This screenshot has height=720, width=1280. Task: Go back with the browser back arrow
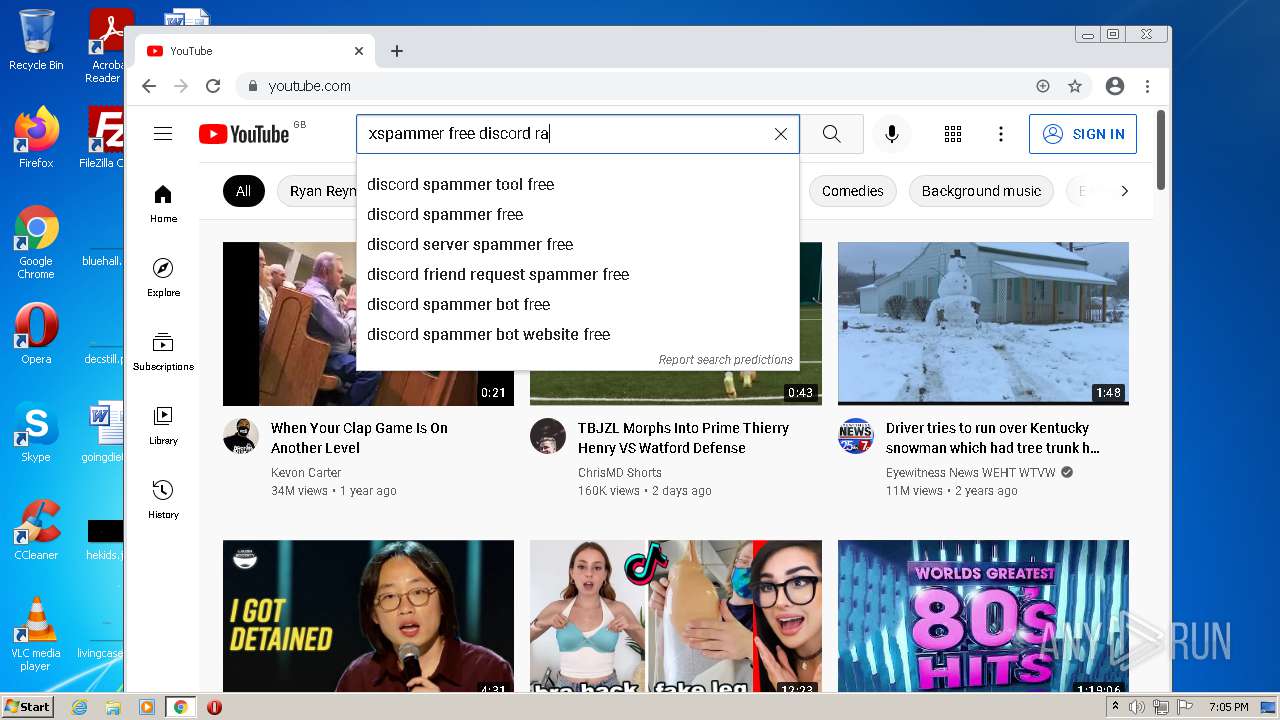(x=149, y=86)
